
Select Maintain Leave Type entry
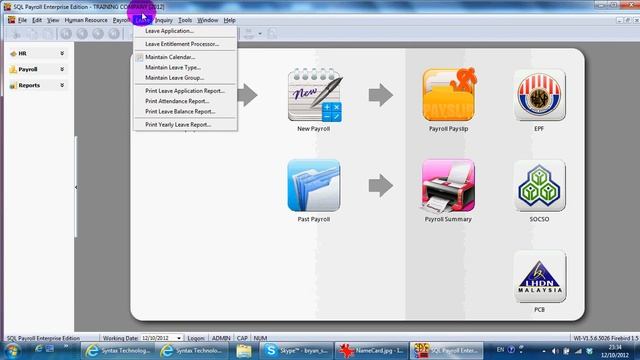185,67
